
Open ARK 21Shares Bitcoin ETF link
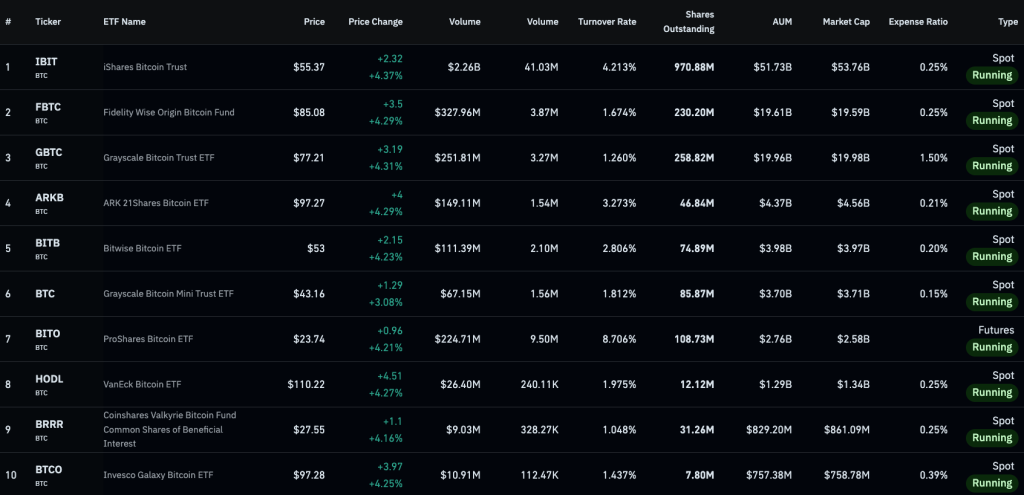[x=156, y=202]
